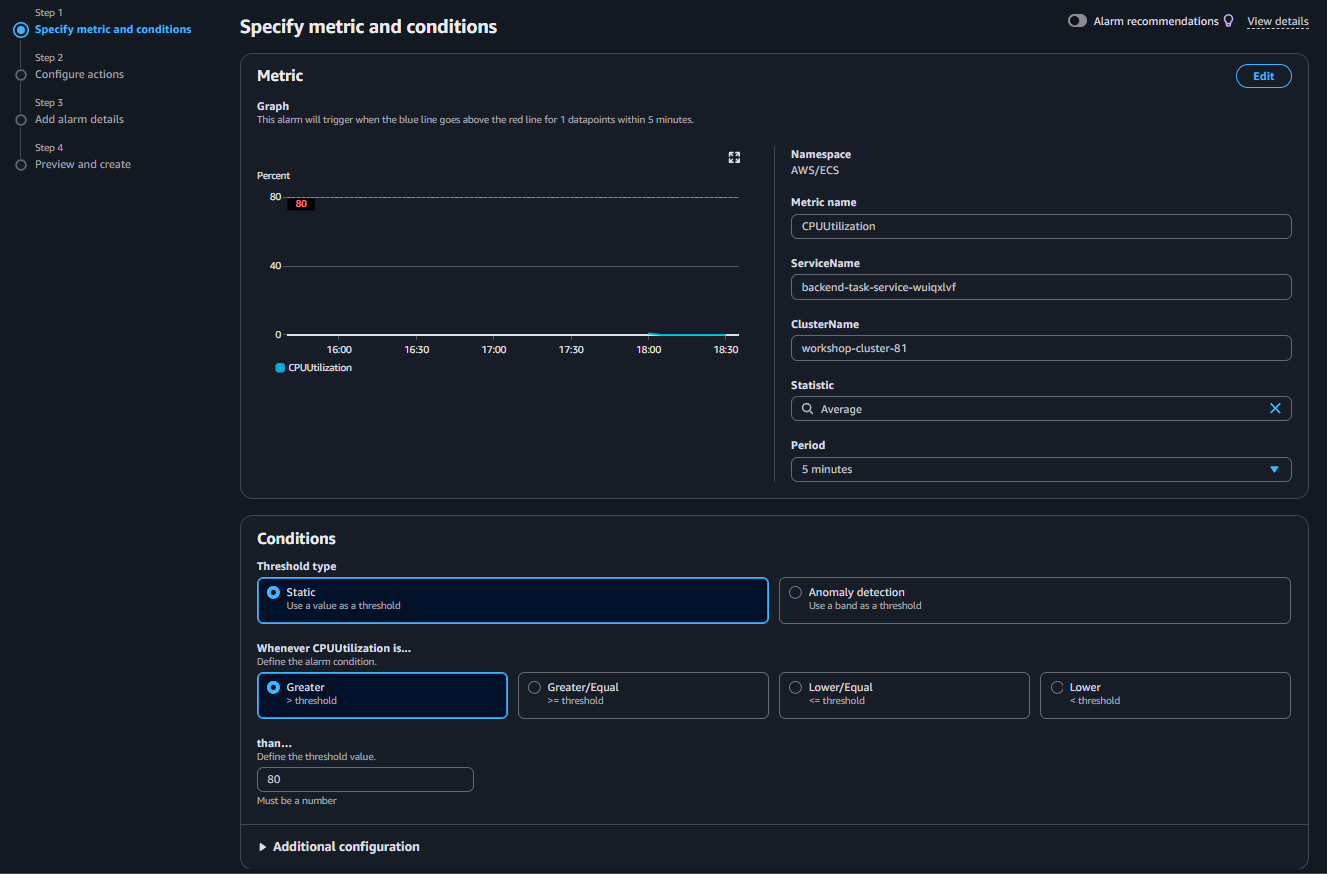Click the fullscreen expand icon above the graph
The image size is (1327, 874).
coord(734,157)
